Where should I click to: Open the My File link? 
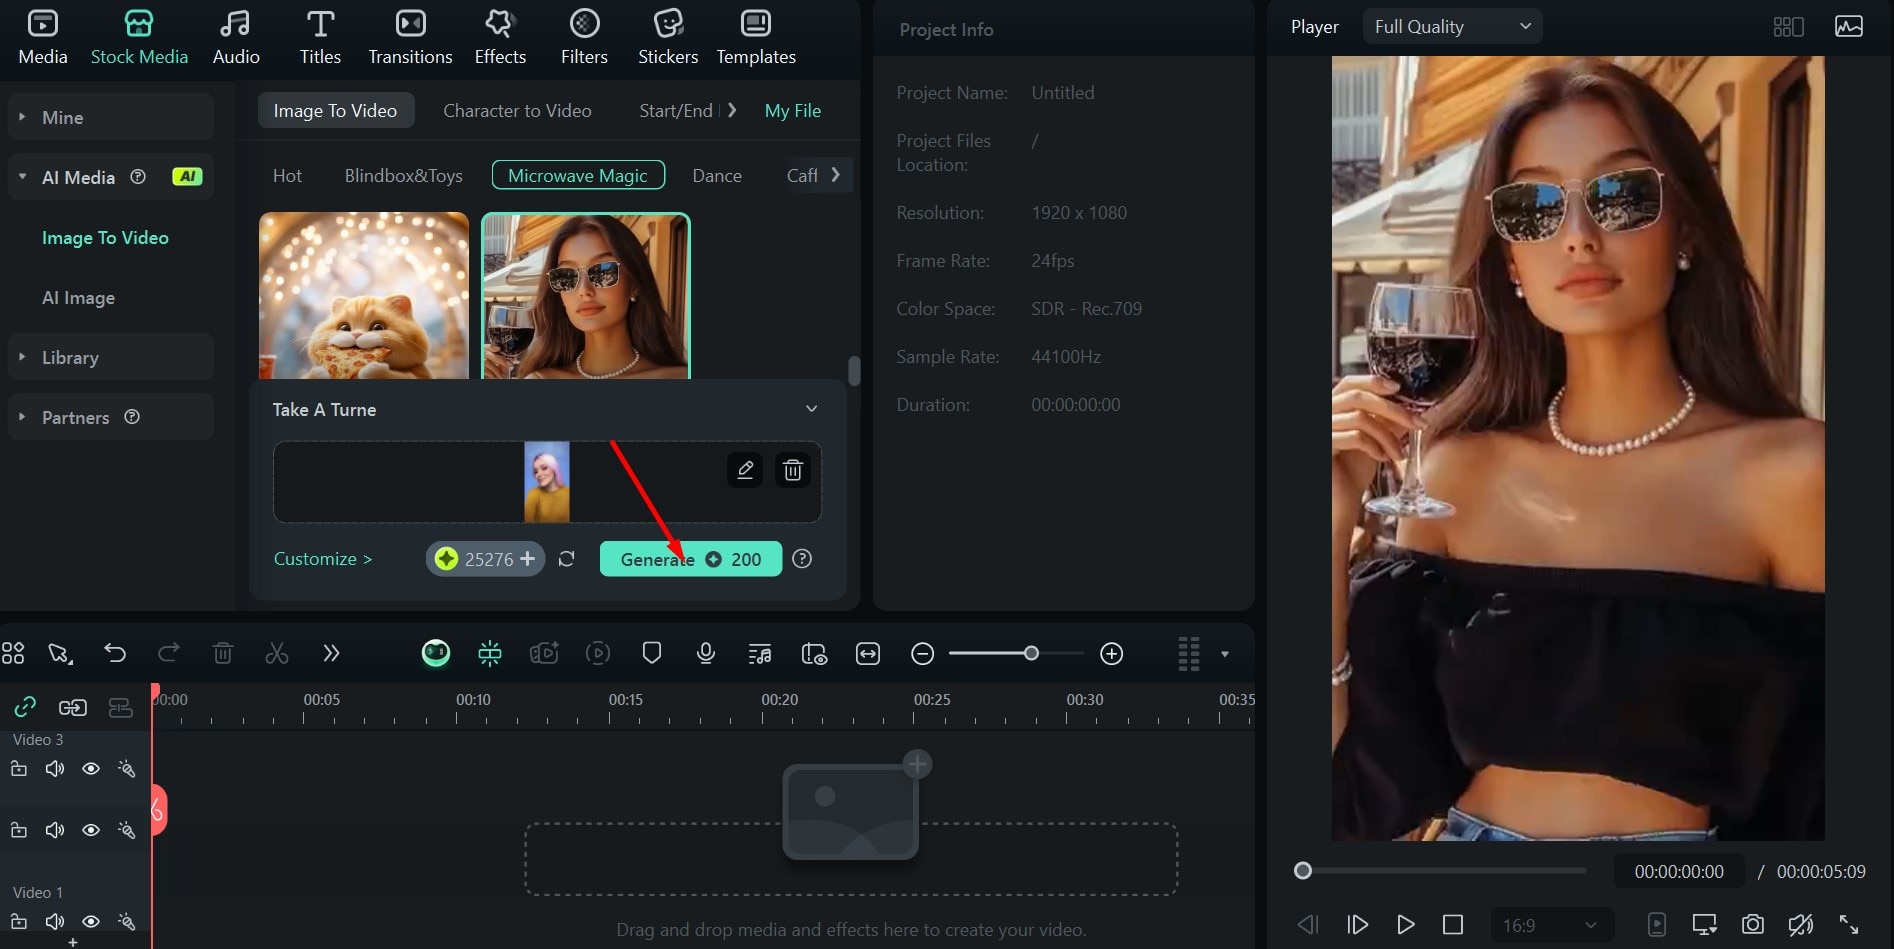(793, 111)
